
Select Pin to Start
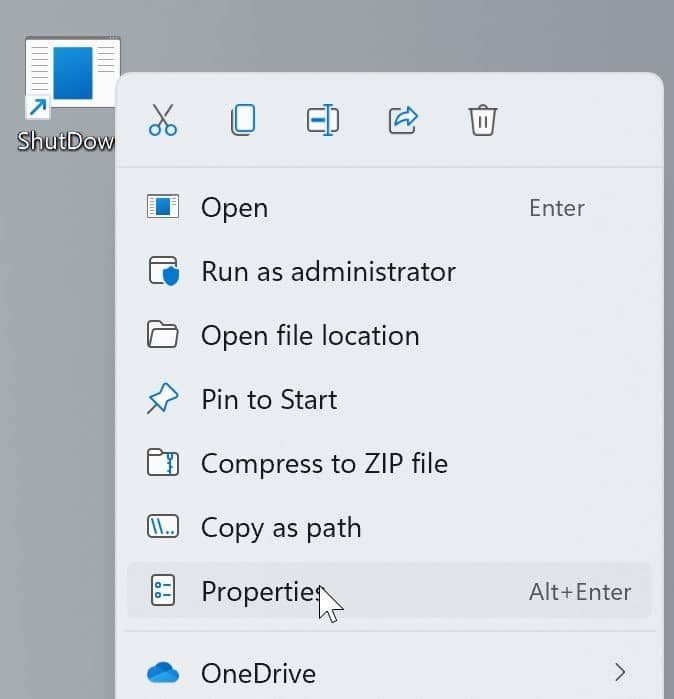point(269,400)
